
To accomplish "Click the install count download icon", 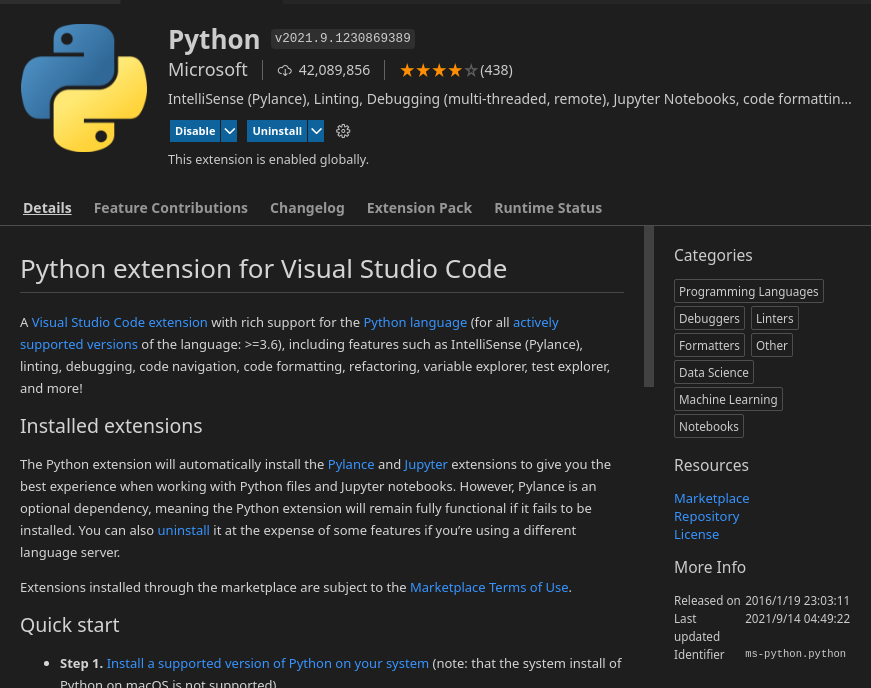I will coord(285,70).
